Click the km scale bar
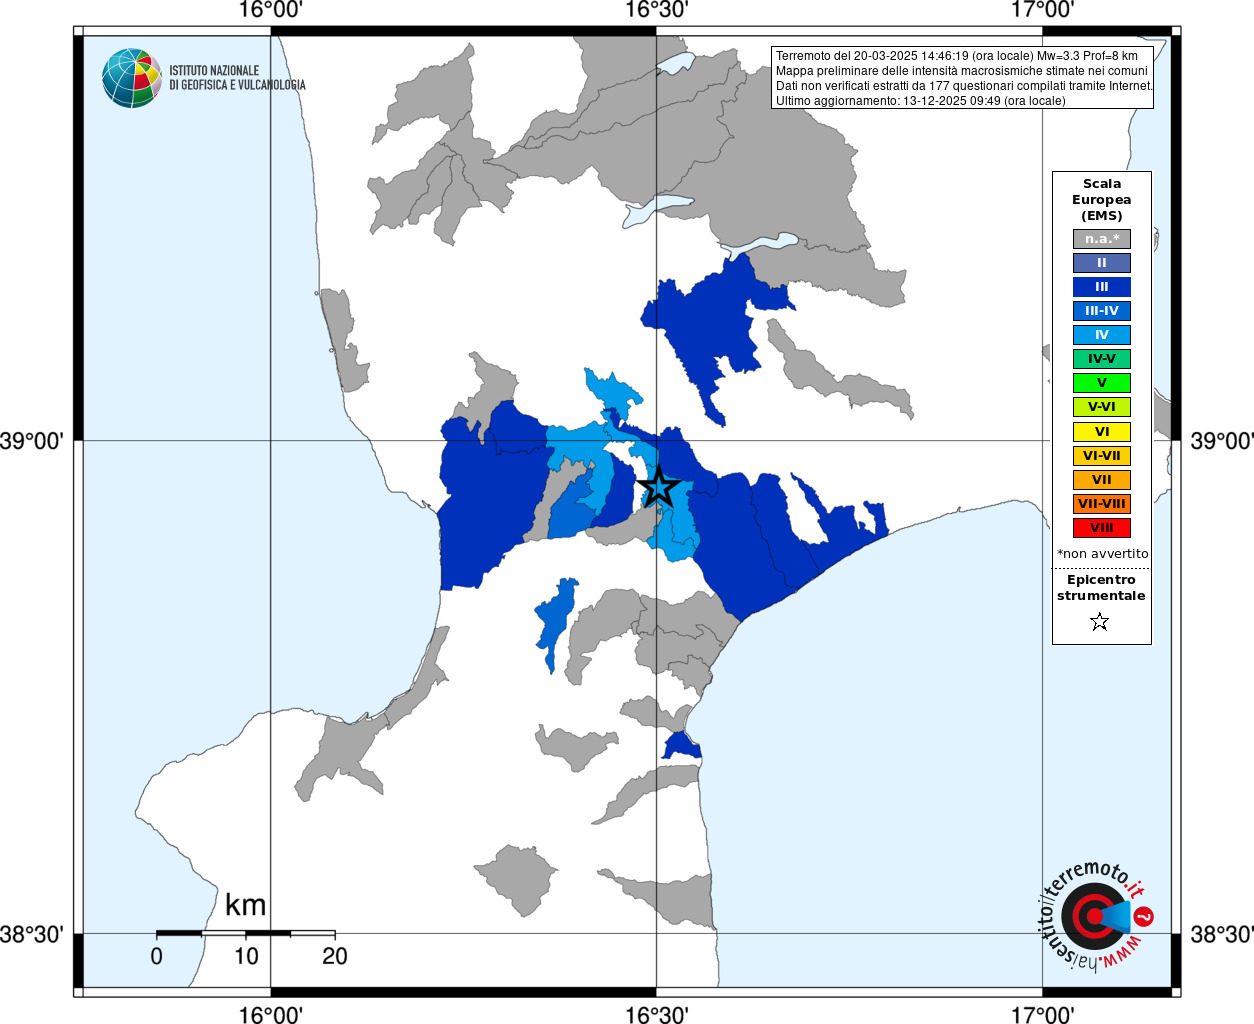 246,933
